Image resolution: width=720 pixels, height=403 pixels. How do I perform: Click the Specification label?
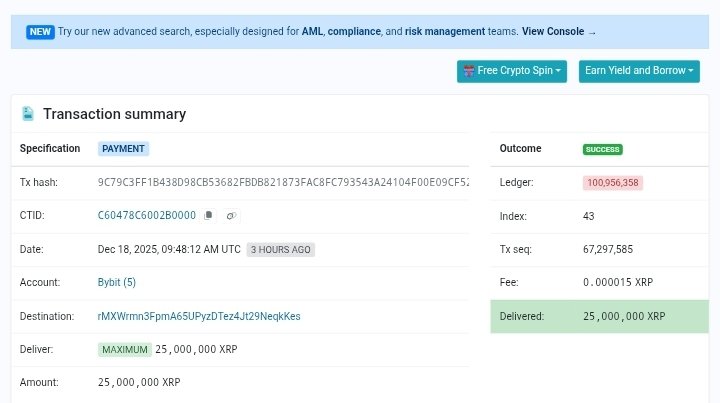coord(50,148)
